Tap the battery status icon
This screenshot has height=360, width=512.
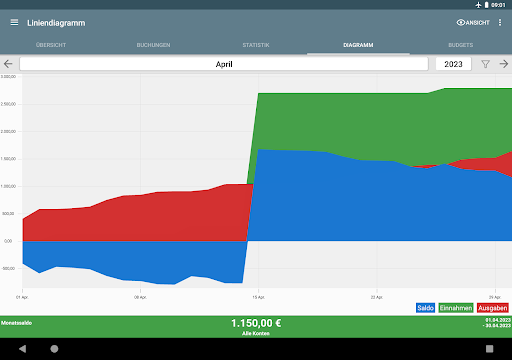(x=486, y=5)
